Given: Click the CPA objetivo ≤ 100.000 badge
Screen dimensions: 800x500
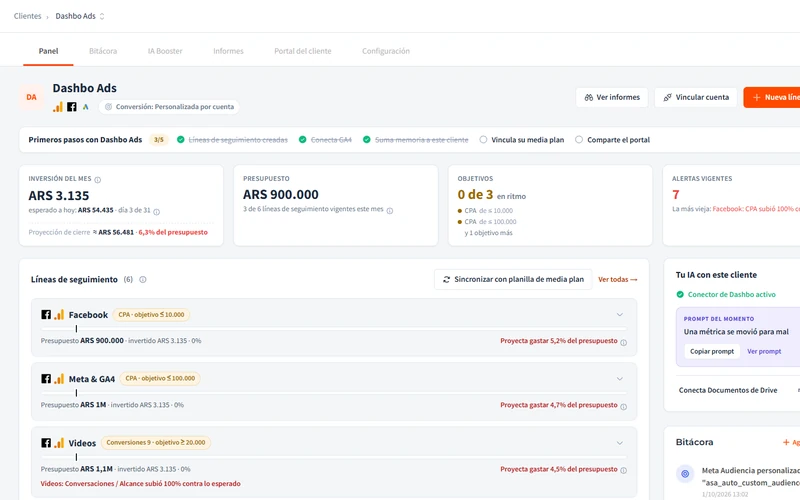Looking at the screenshot, I should [x=160, y=379].
